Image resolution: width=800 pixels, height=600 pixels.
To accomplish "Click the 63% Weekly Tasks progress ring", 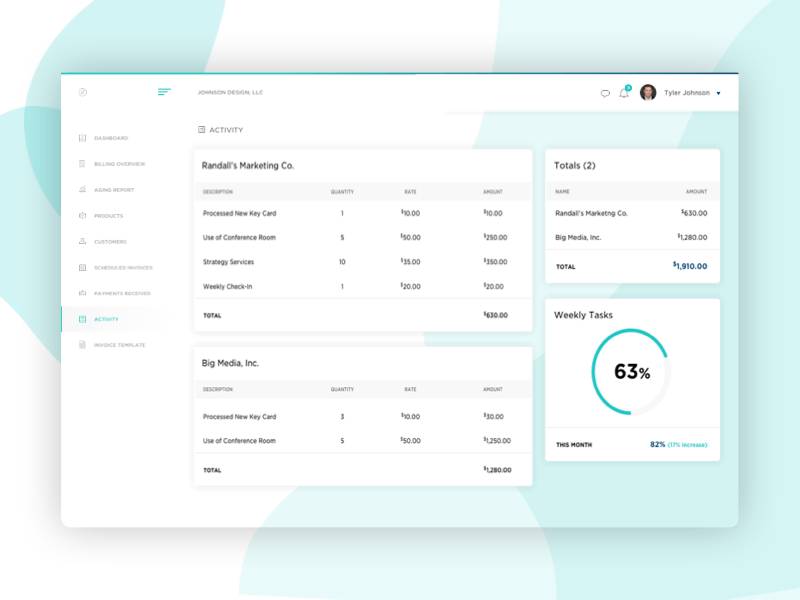I will pyautogui.click(x=631, y=370).
